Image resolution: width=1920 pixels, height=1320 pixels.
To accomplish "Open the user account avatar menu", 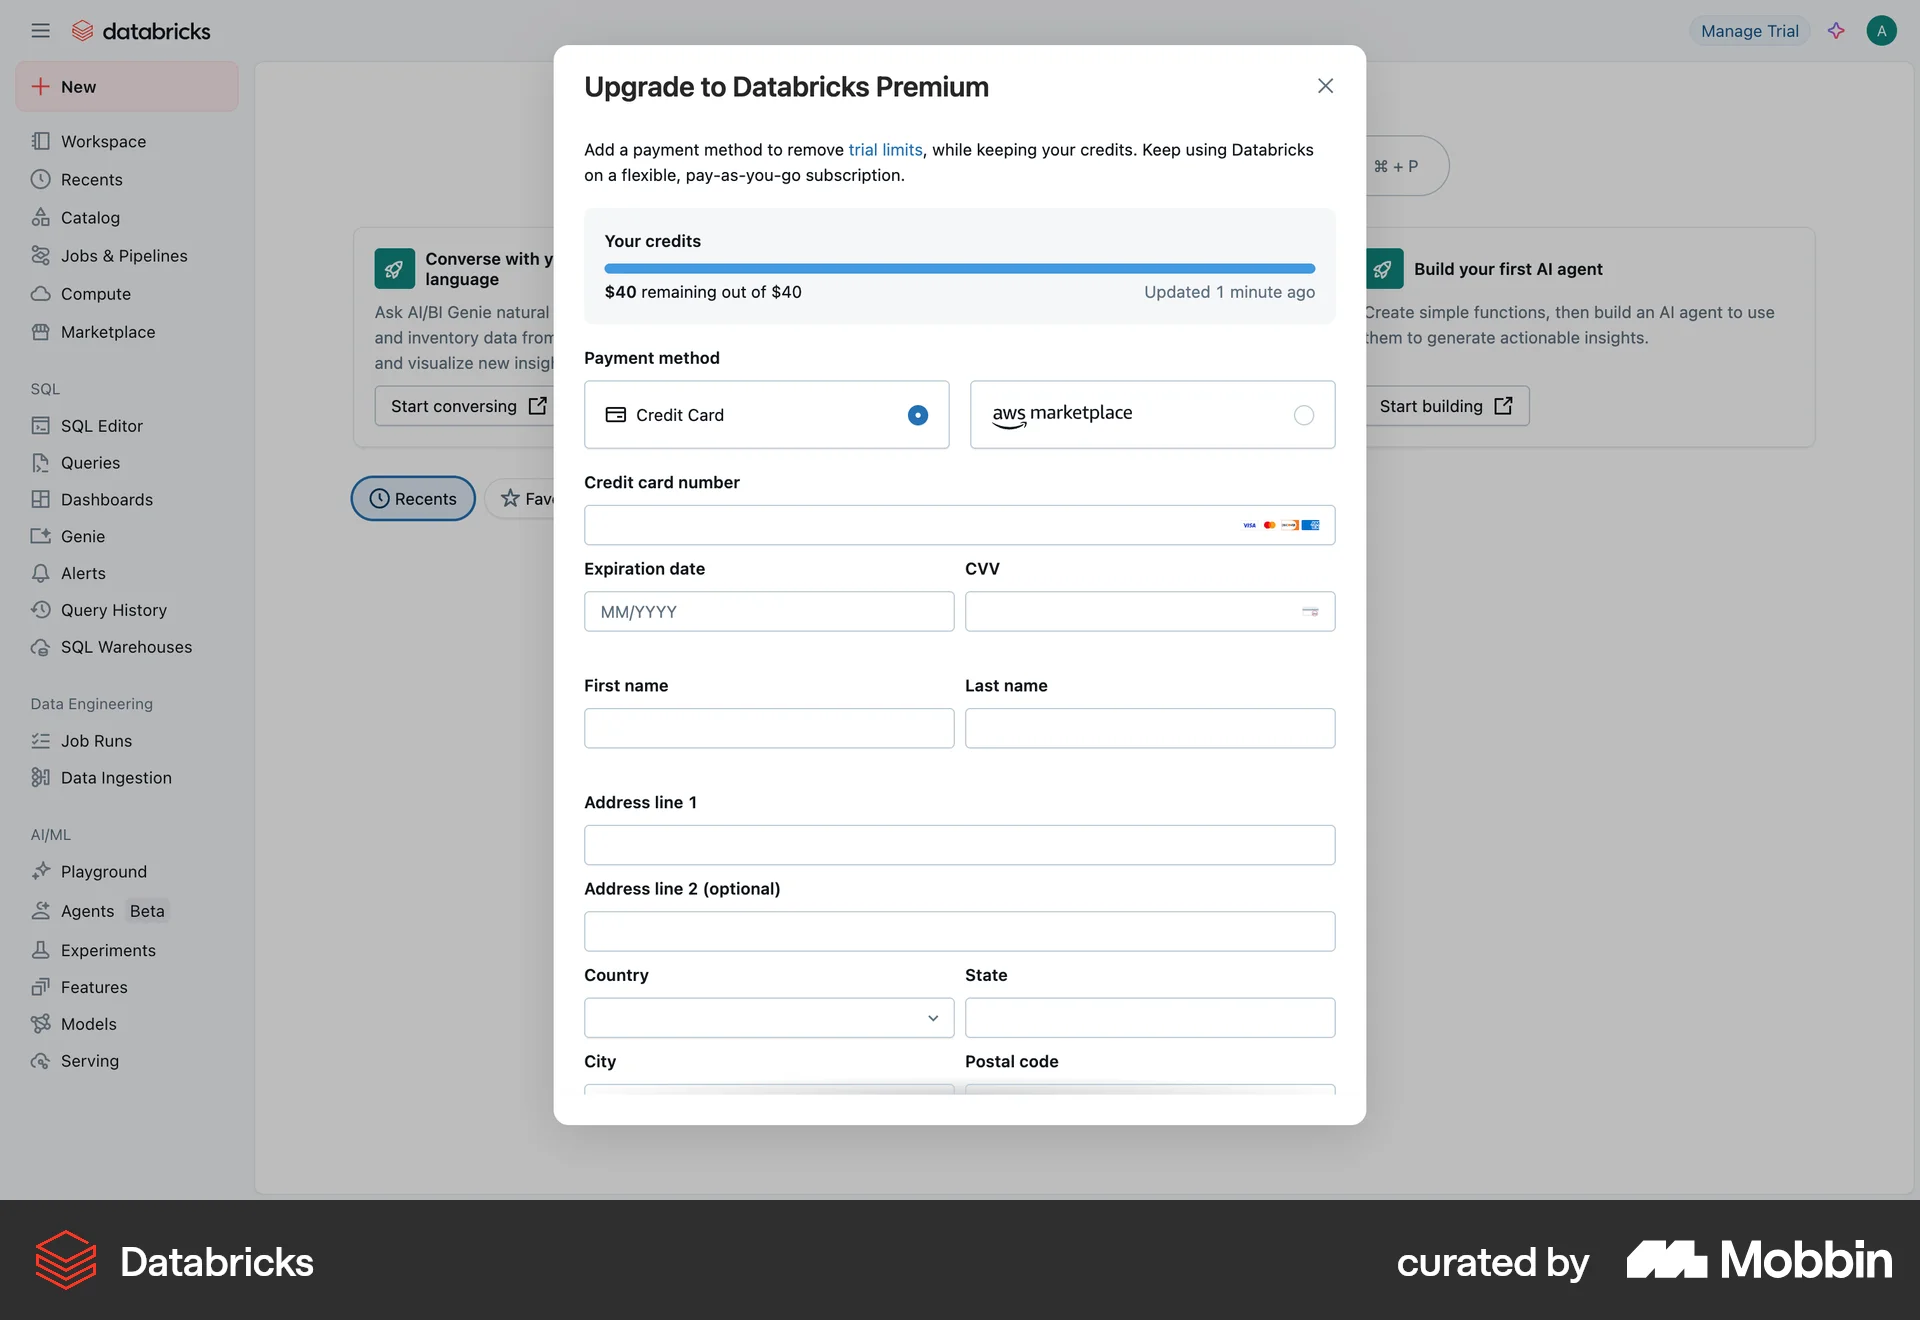I will point(1882,30).
